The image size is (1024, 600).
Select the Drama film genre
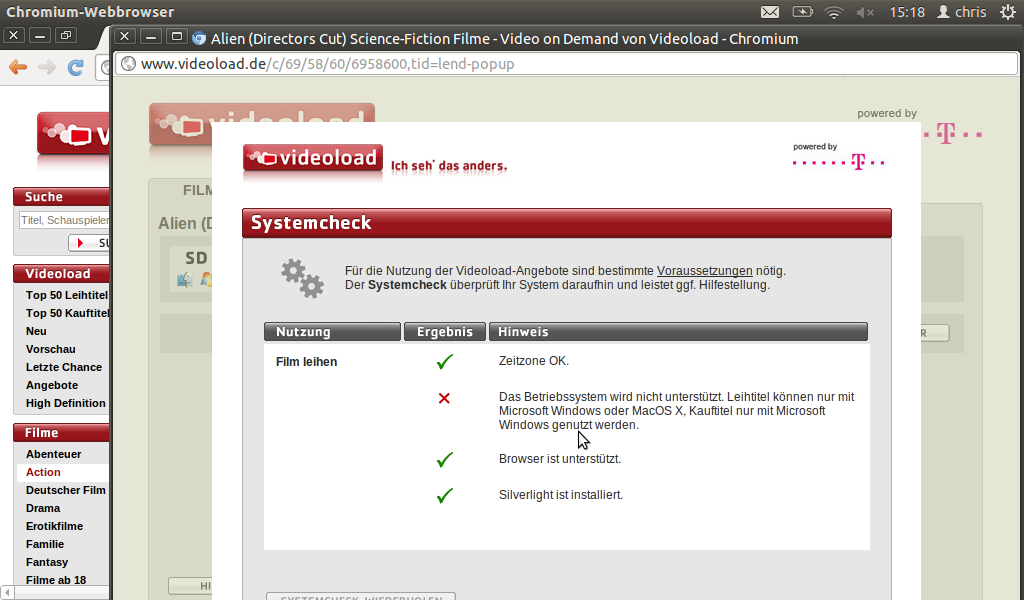[x=42, y=508]
